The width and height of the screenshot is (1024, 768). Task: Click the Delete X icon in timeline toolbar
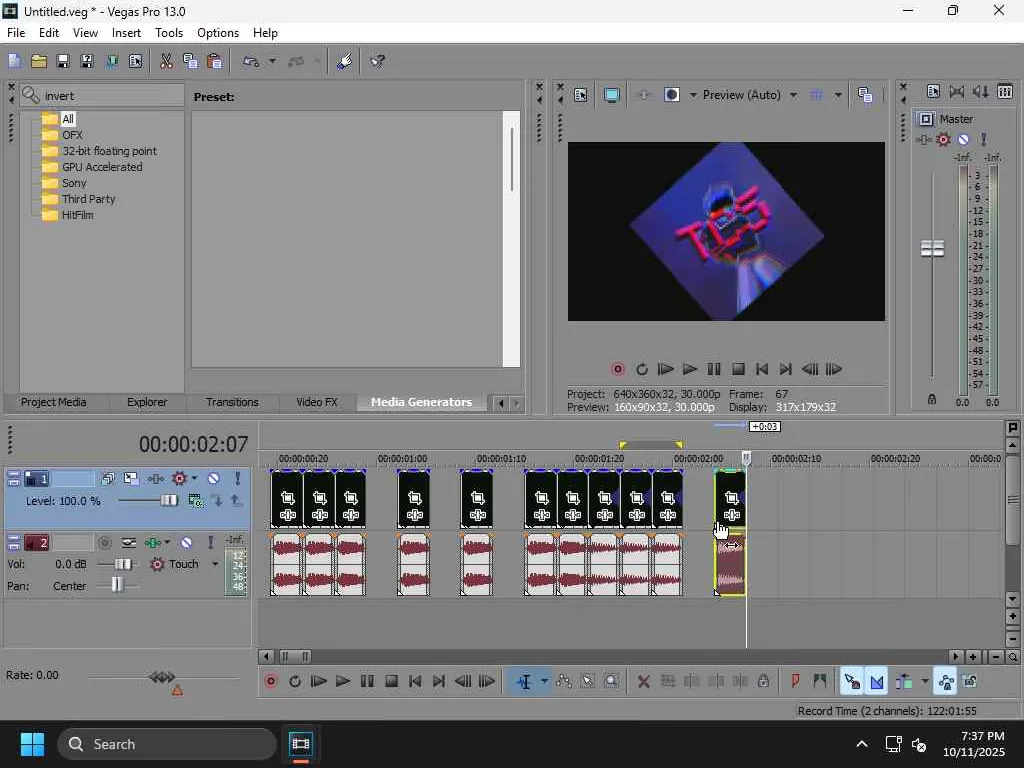pos(643,682)
